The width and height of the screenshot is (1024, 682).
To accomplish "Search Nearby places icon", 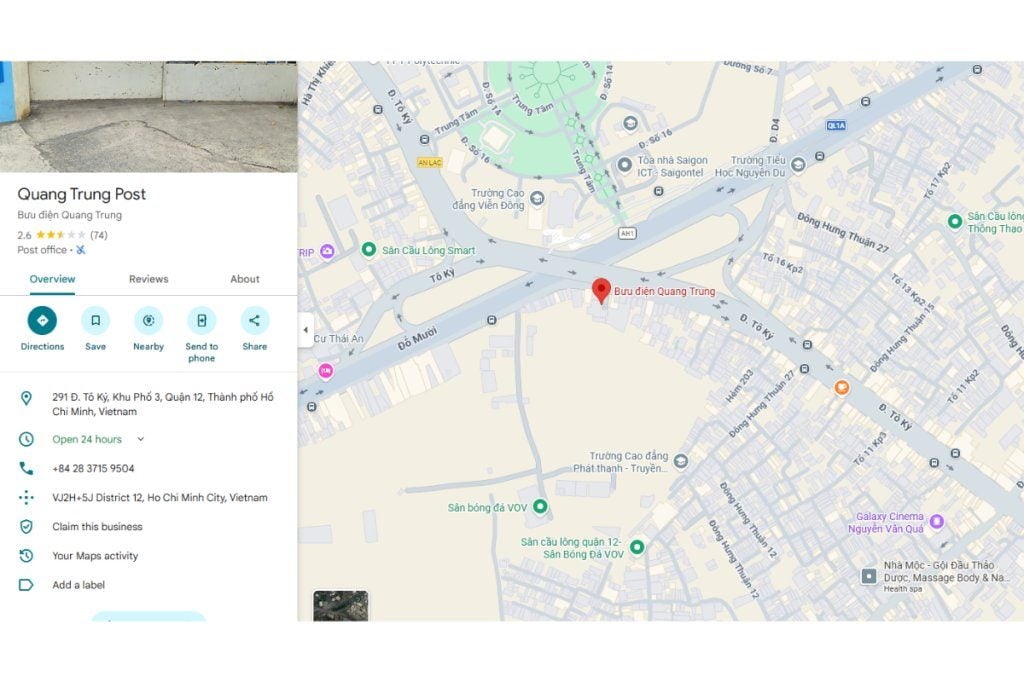I will click(x=148, y=321).
